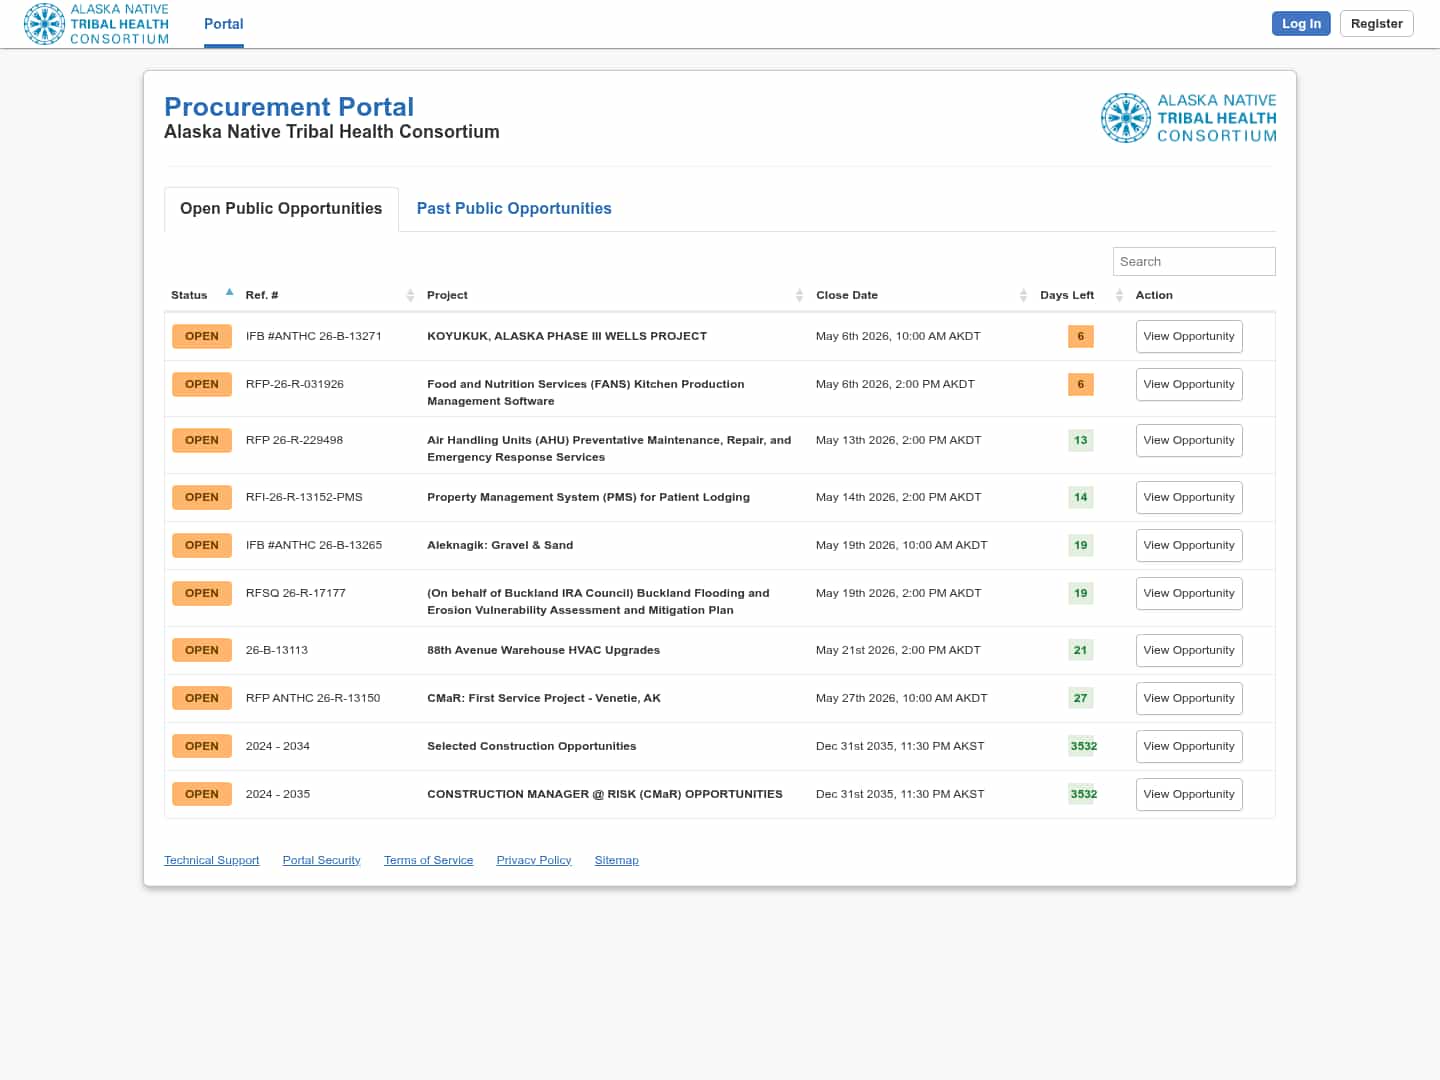This screenshot has height=1080, width=1440.
Task: Sort table by Status column arrow
Action: (x=229, y=293)
